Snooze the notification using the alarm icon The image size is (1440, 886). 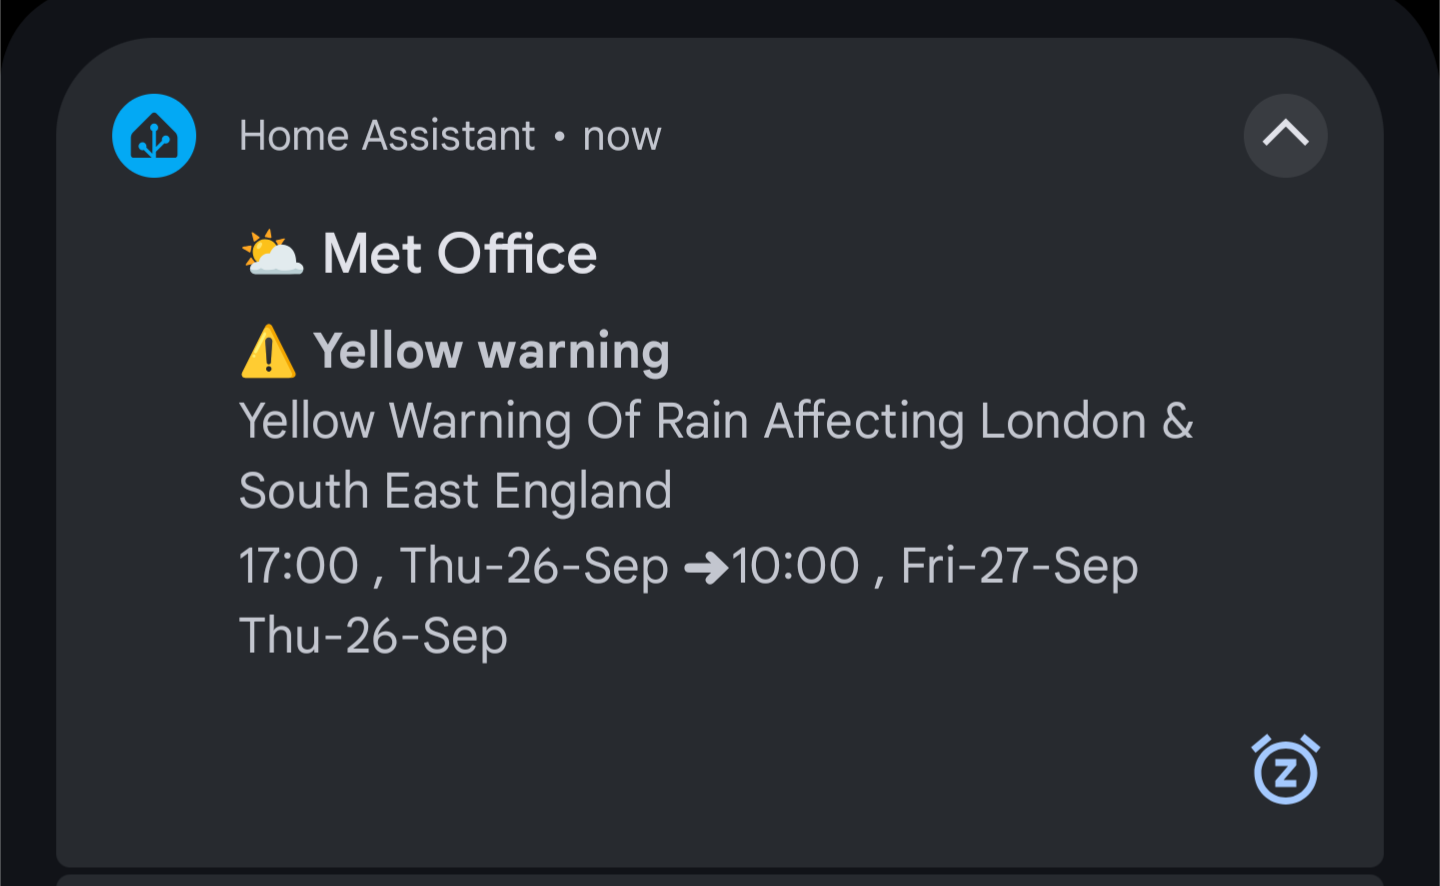coord(1286,770)
